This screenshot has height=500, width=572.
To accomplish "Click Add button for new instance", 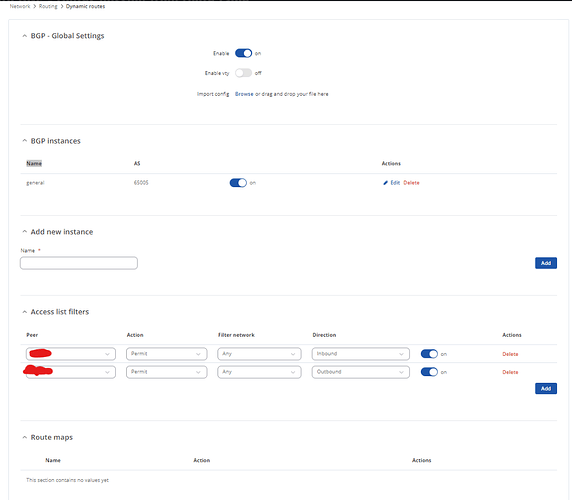I will tap(546, 263).
